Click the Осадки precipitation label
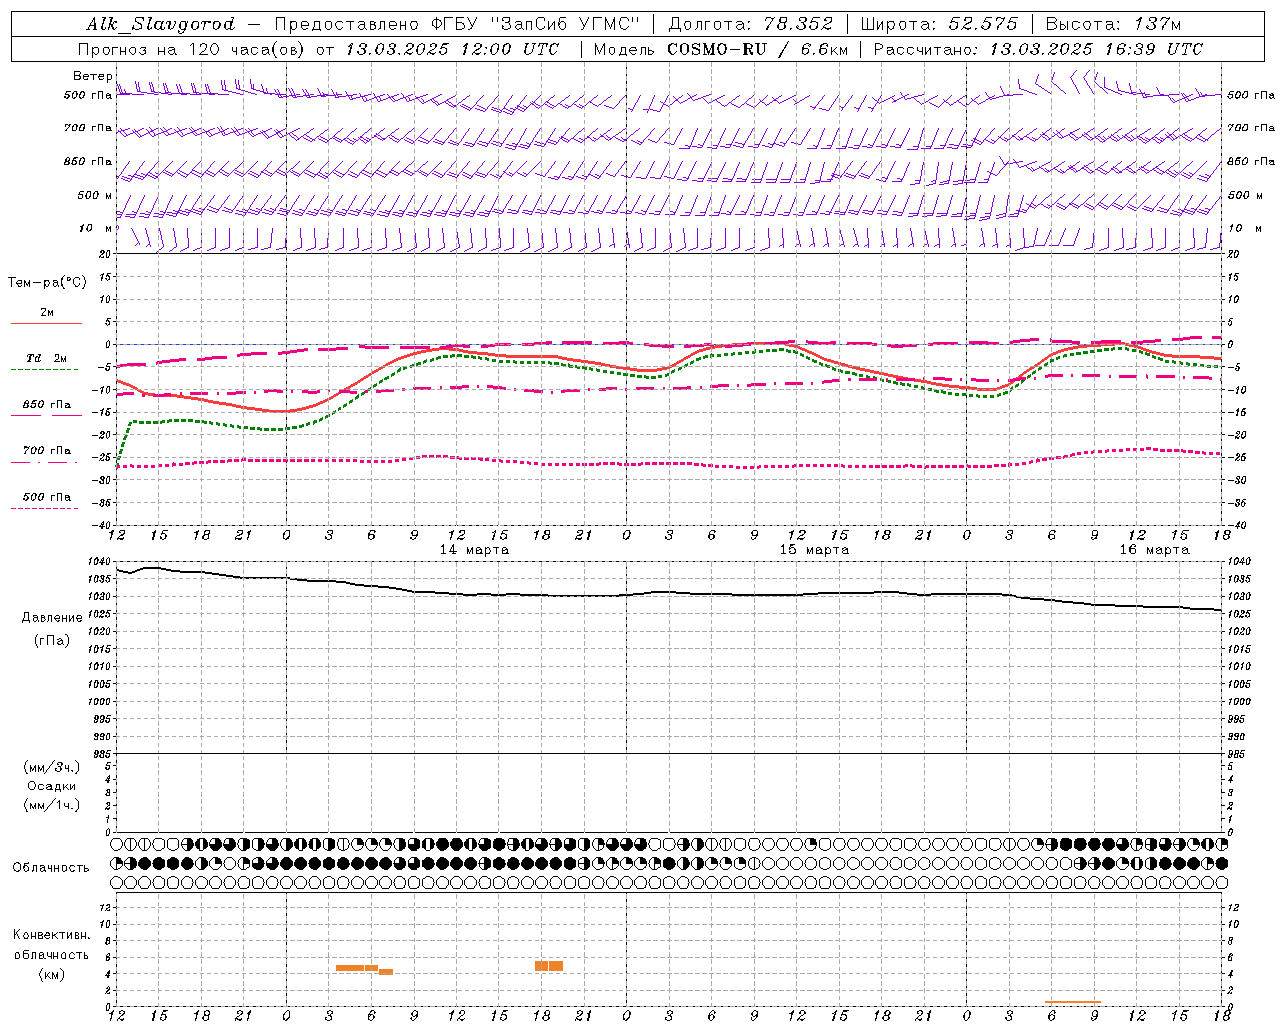The width and height of the screenshot is (1280, 1024). 52,786
